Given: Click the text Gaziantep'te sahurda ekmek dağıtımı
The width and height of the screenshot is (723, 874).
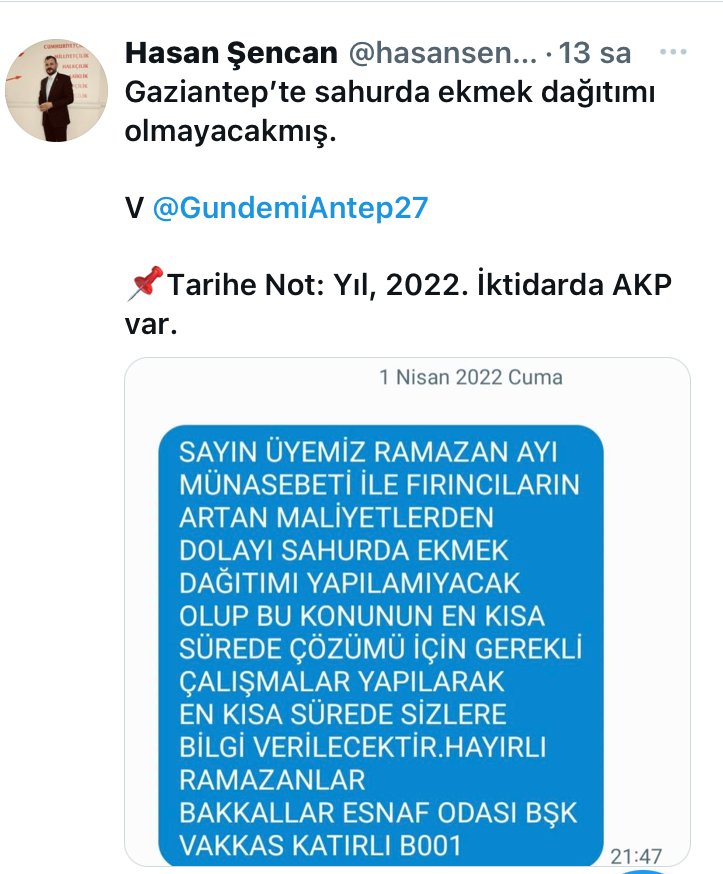Looking at the screenshot, I should coord(390,92).
